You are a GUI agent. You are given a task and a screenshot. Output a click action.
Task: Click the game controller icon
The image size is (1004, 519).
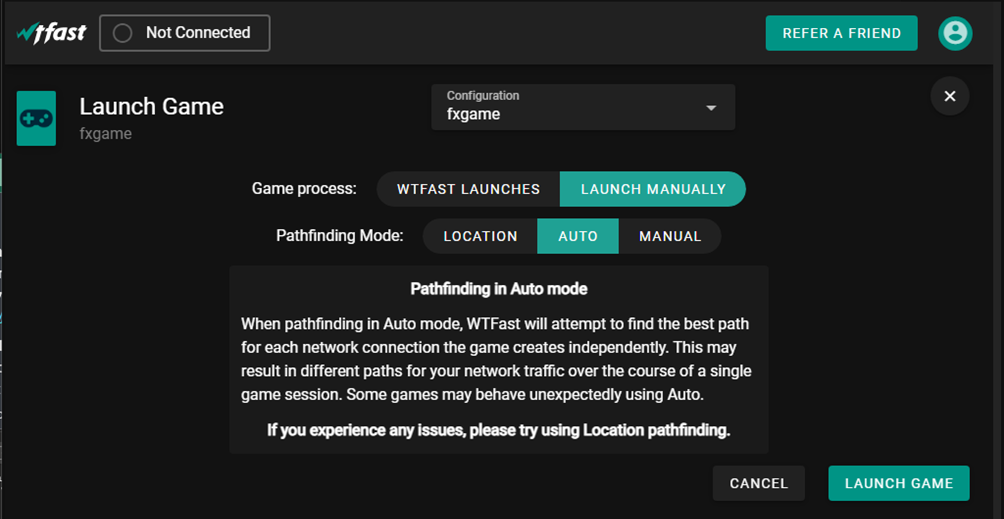37,118
